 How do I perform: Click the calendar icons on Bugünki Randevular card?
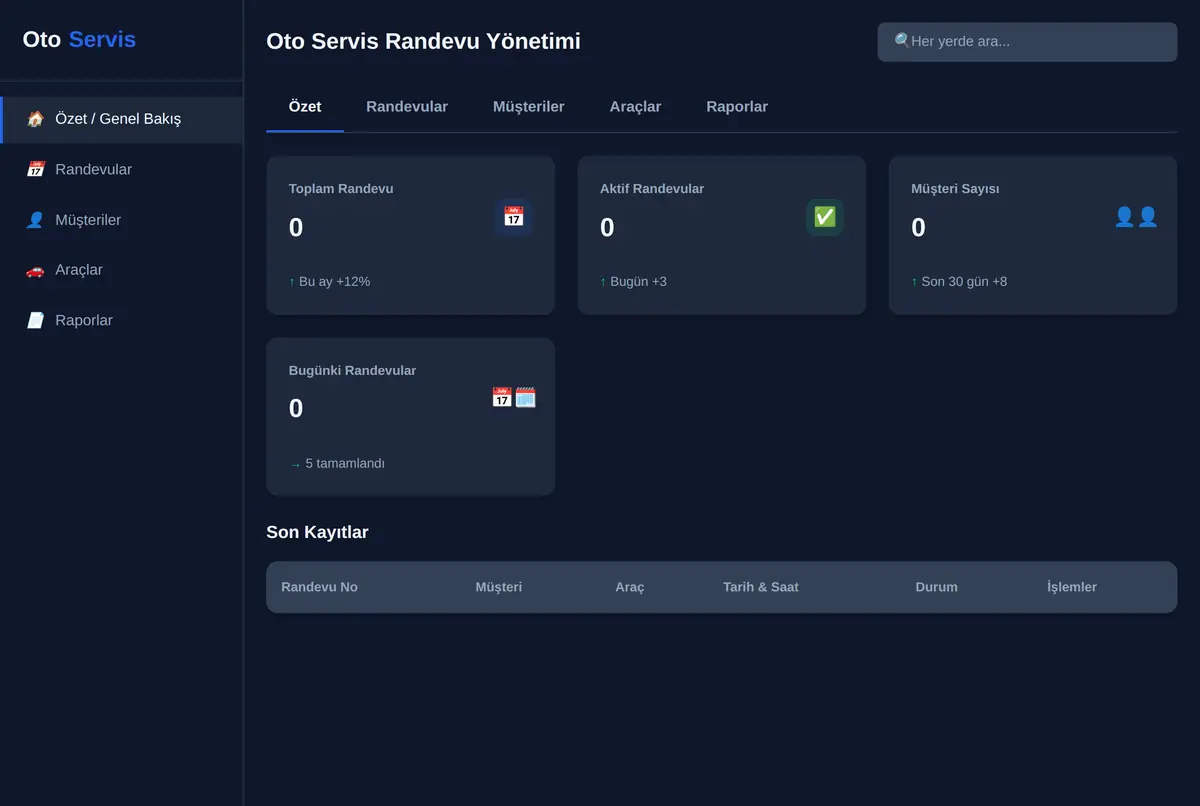pyautogui.click(x=514, y=398)
